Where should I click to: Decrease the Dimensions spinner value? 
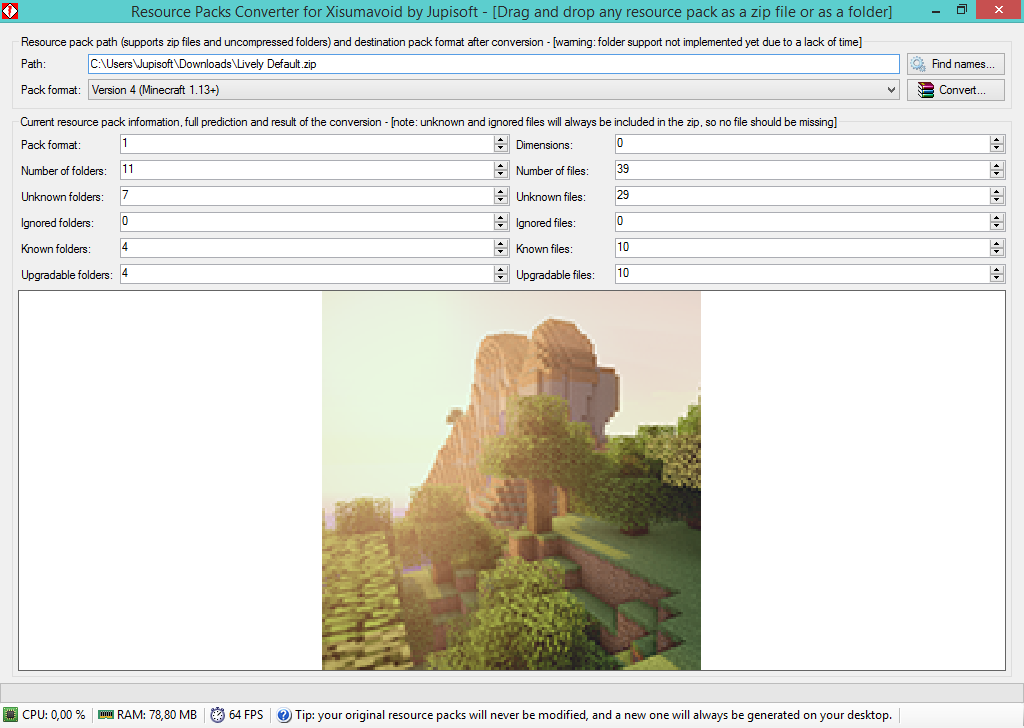pyautogui.click(x=997, y=148)
